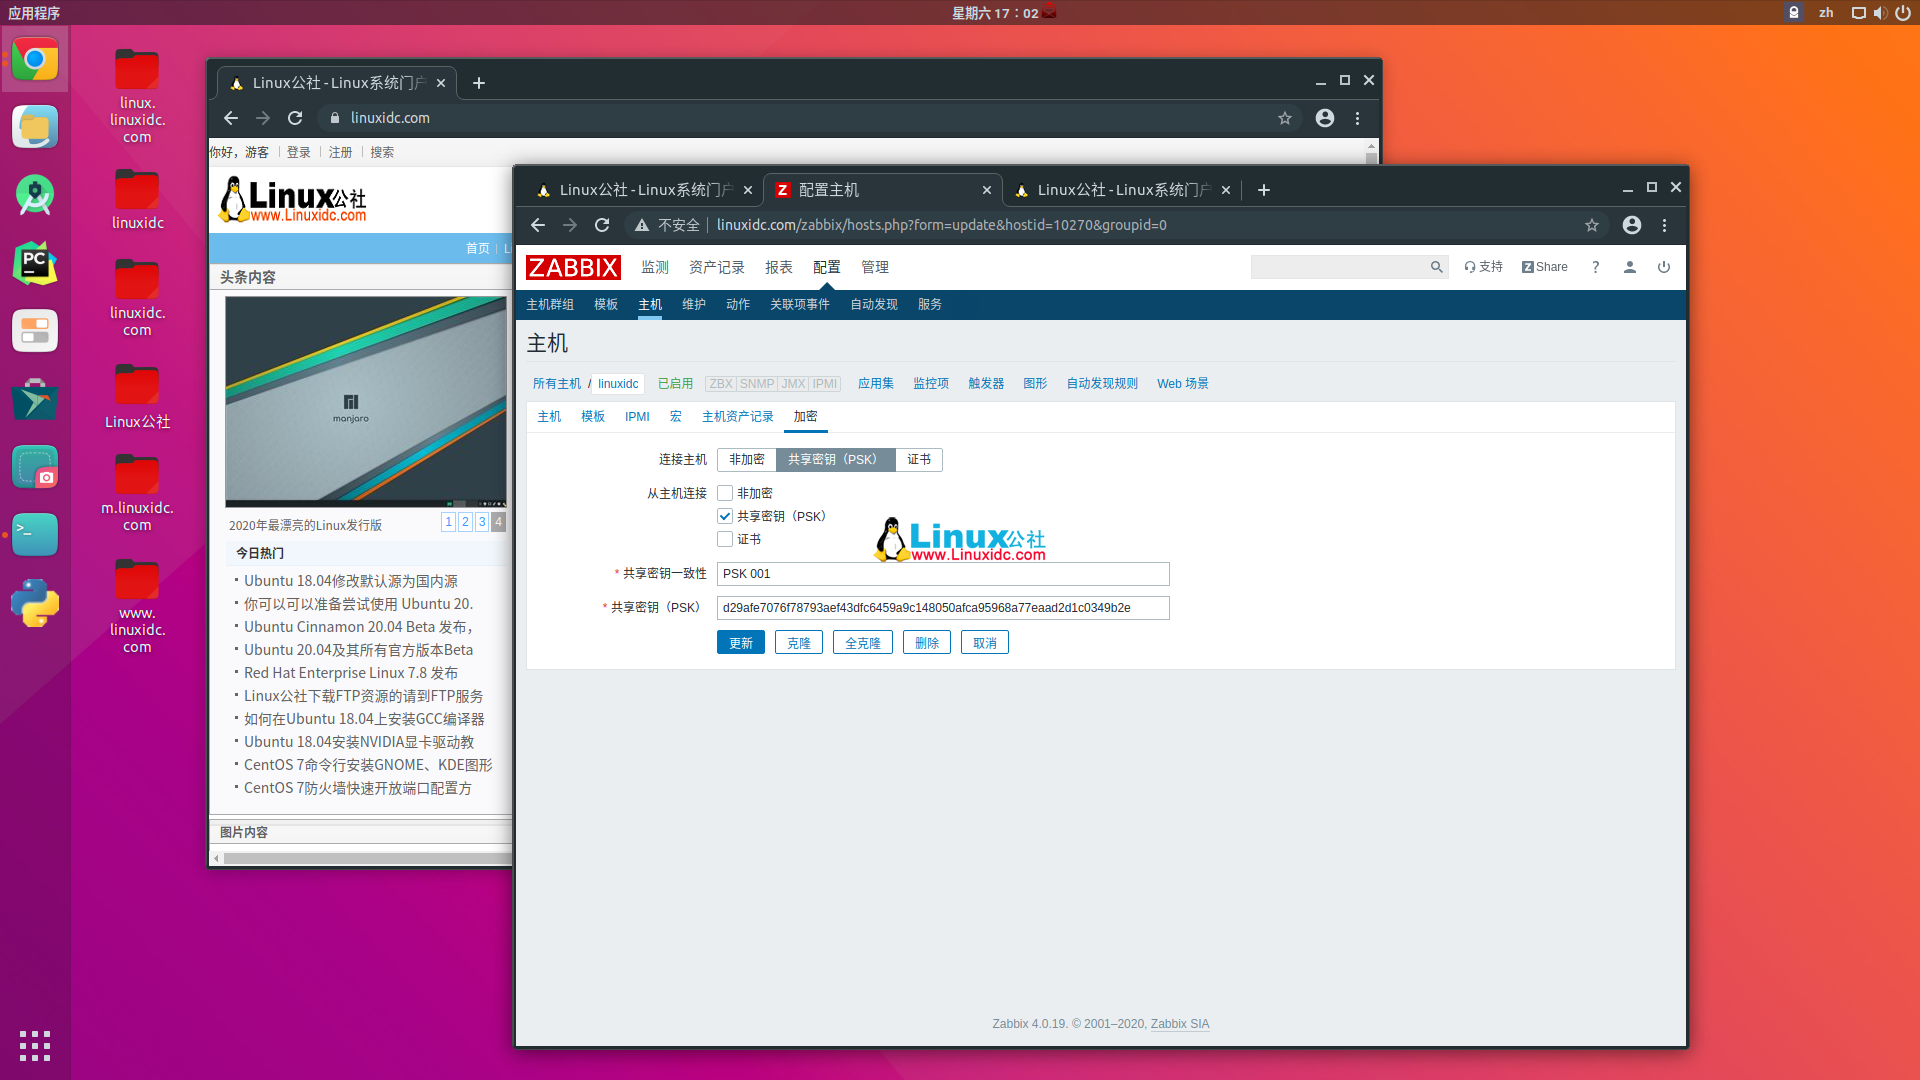Open the Terminal from the dock
Screen dimensions: 1920x1080
[x=35, y=535]
